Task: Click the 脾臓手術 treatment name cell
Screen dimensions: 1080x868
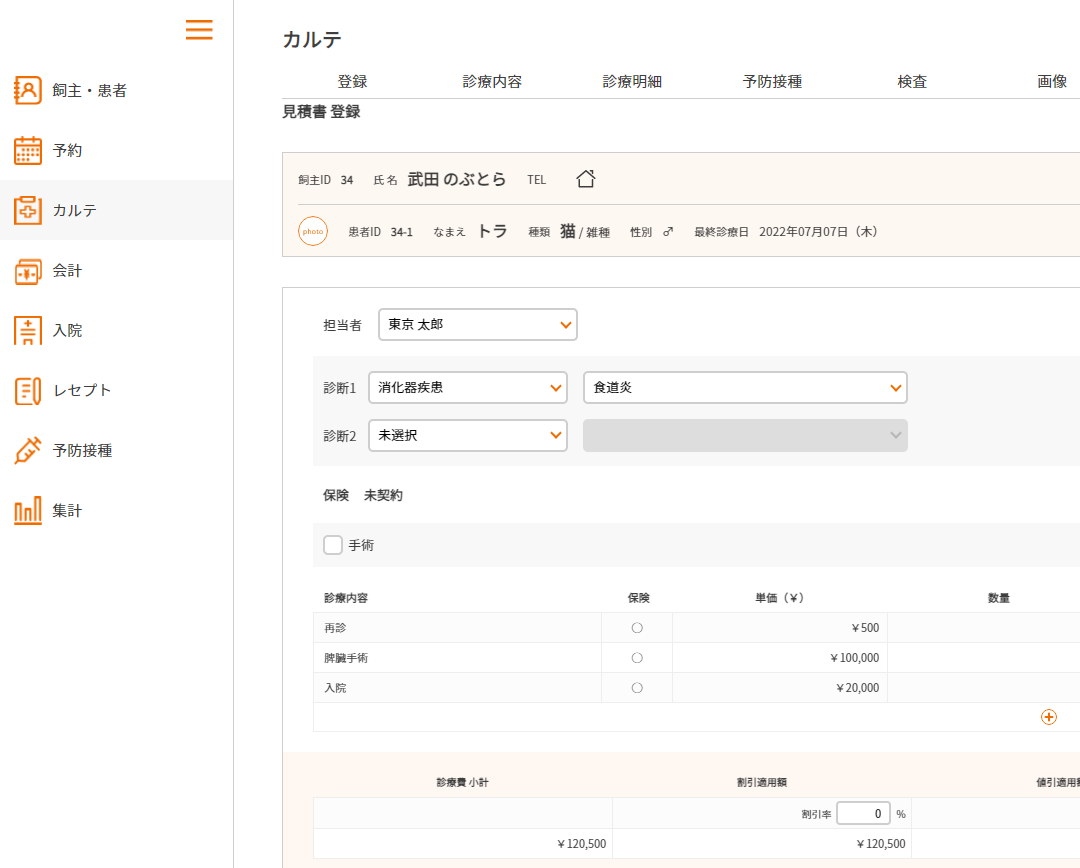Action: (457, 658)
